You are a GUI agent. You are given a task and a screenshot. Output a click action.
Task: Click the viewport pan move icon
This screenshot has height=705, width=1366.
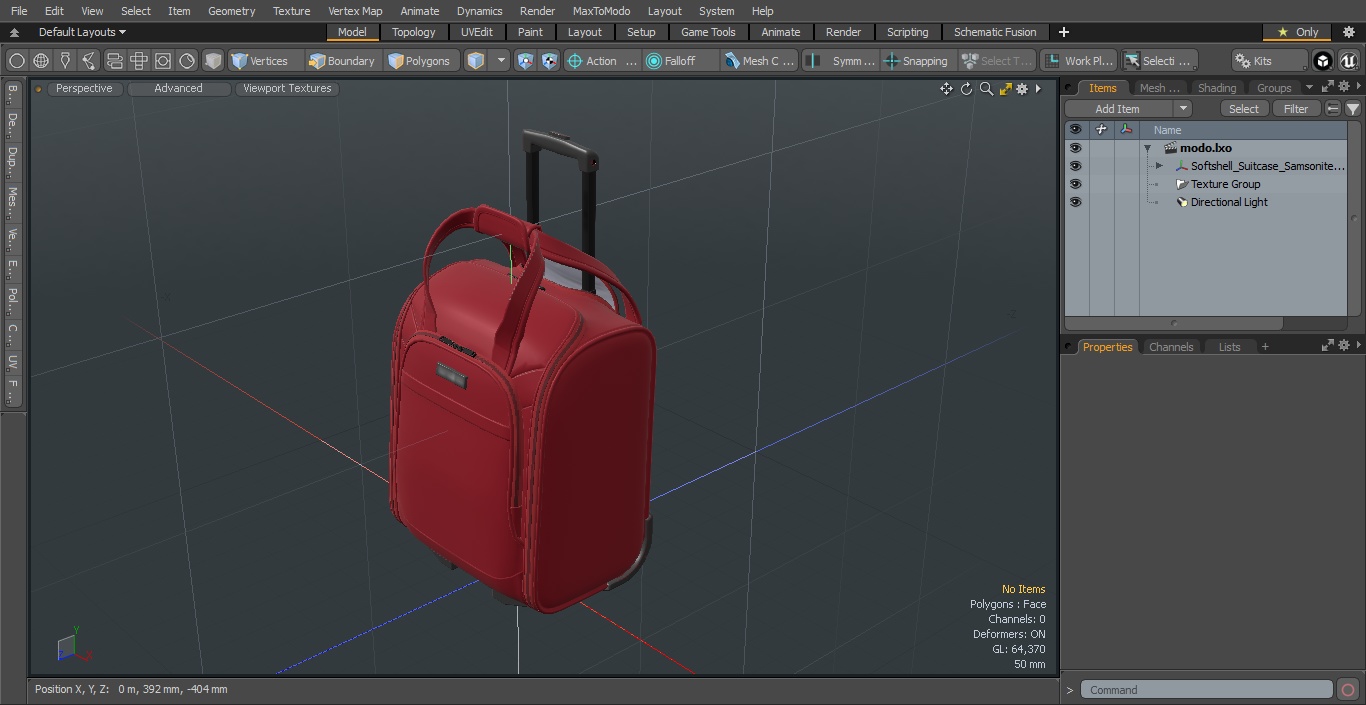pos(946,89)
